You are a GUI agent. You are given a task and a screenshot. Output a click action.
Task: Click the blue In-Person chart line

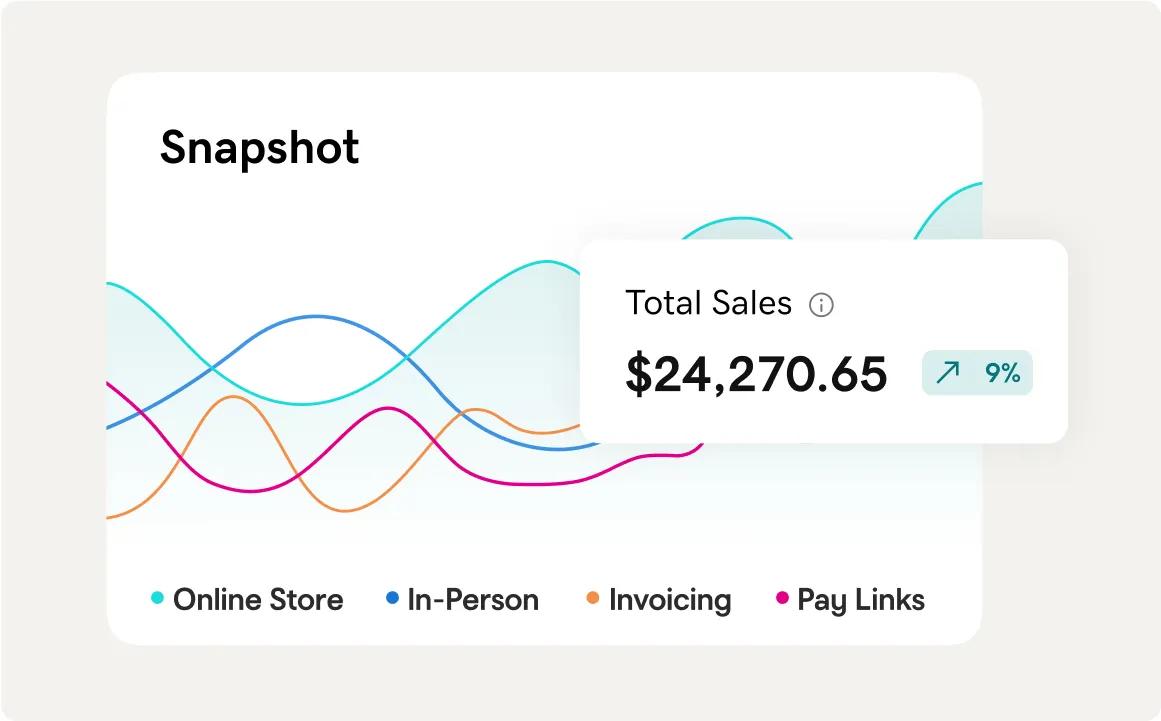316,317
